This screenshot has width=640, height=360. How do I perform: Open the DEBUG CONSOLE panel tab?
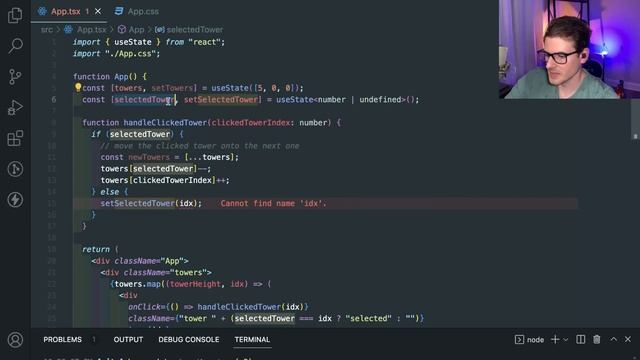tap(189, 340)
